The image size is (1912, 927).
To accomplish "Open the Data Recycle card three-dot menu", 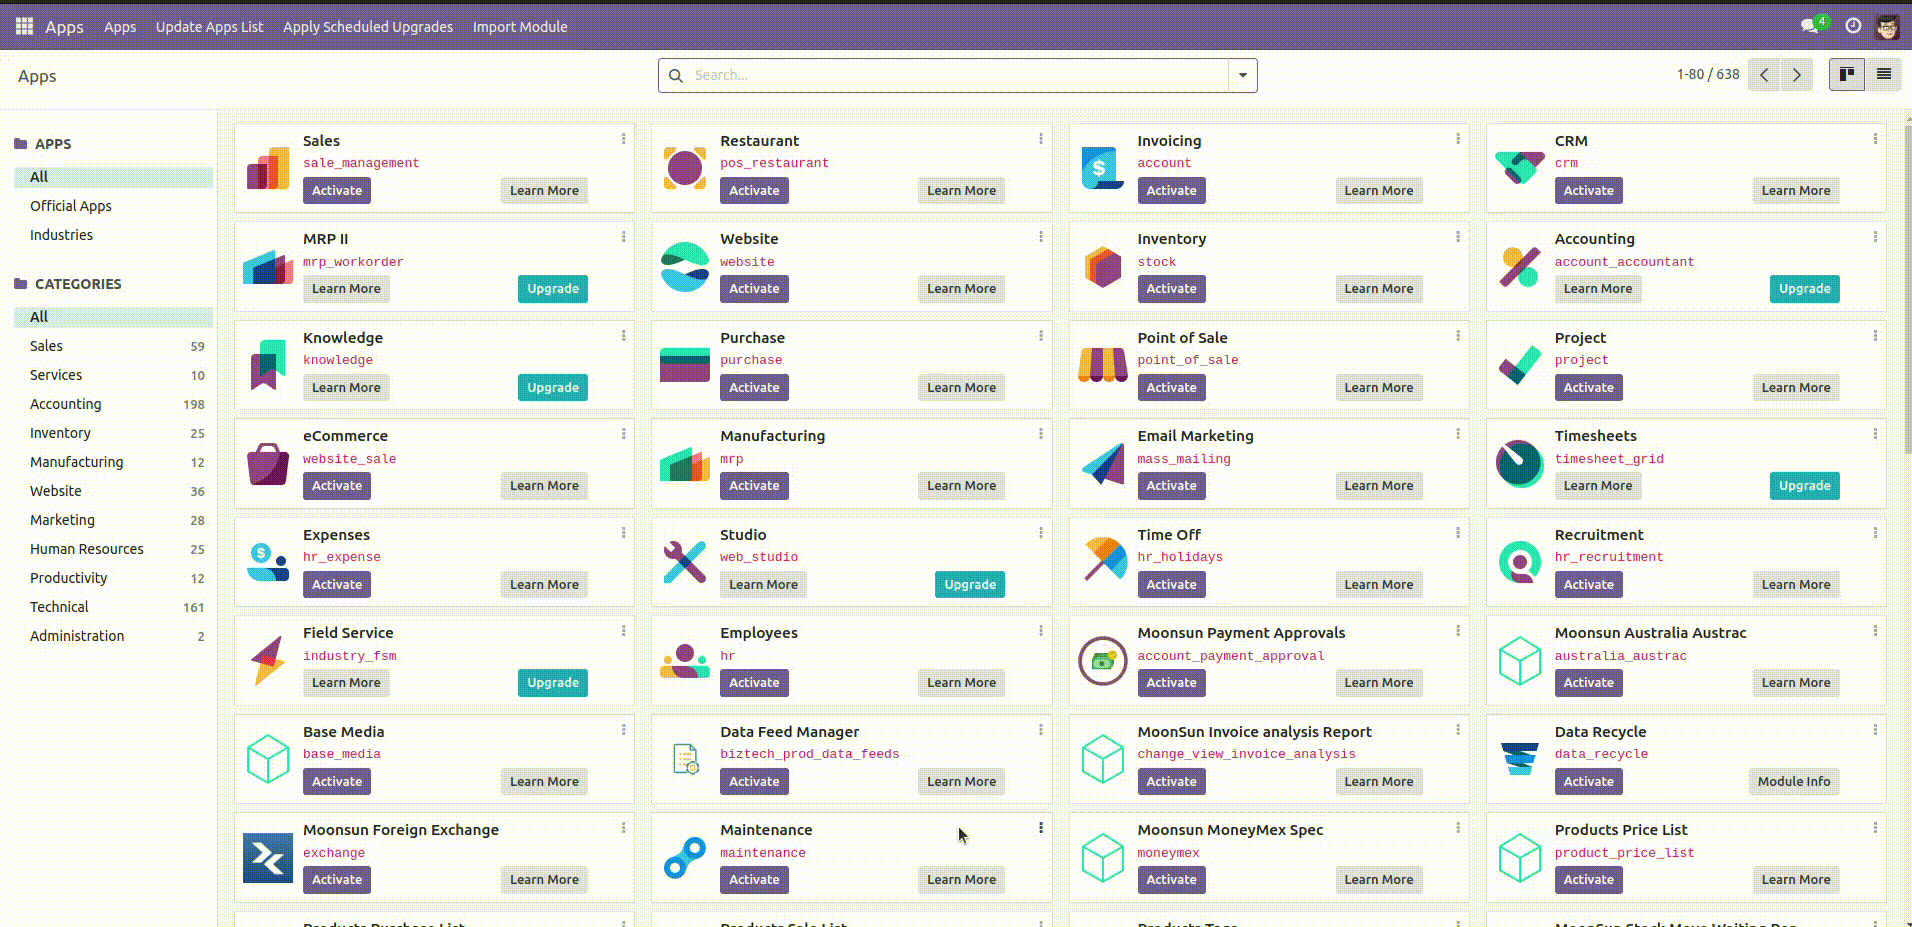I will tap(1874, 730).
